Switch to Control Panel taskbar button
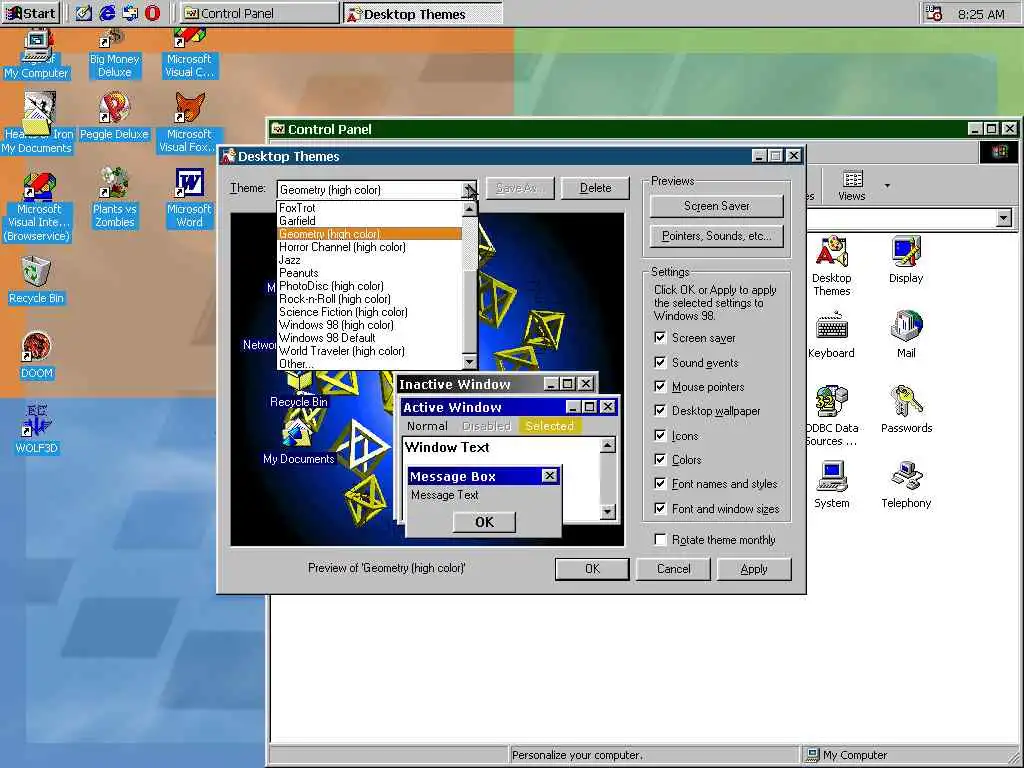The height and width of the screenshot is (768, 1024). [x=259, y=13]
